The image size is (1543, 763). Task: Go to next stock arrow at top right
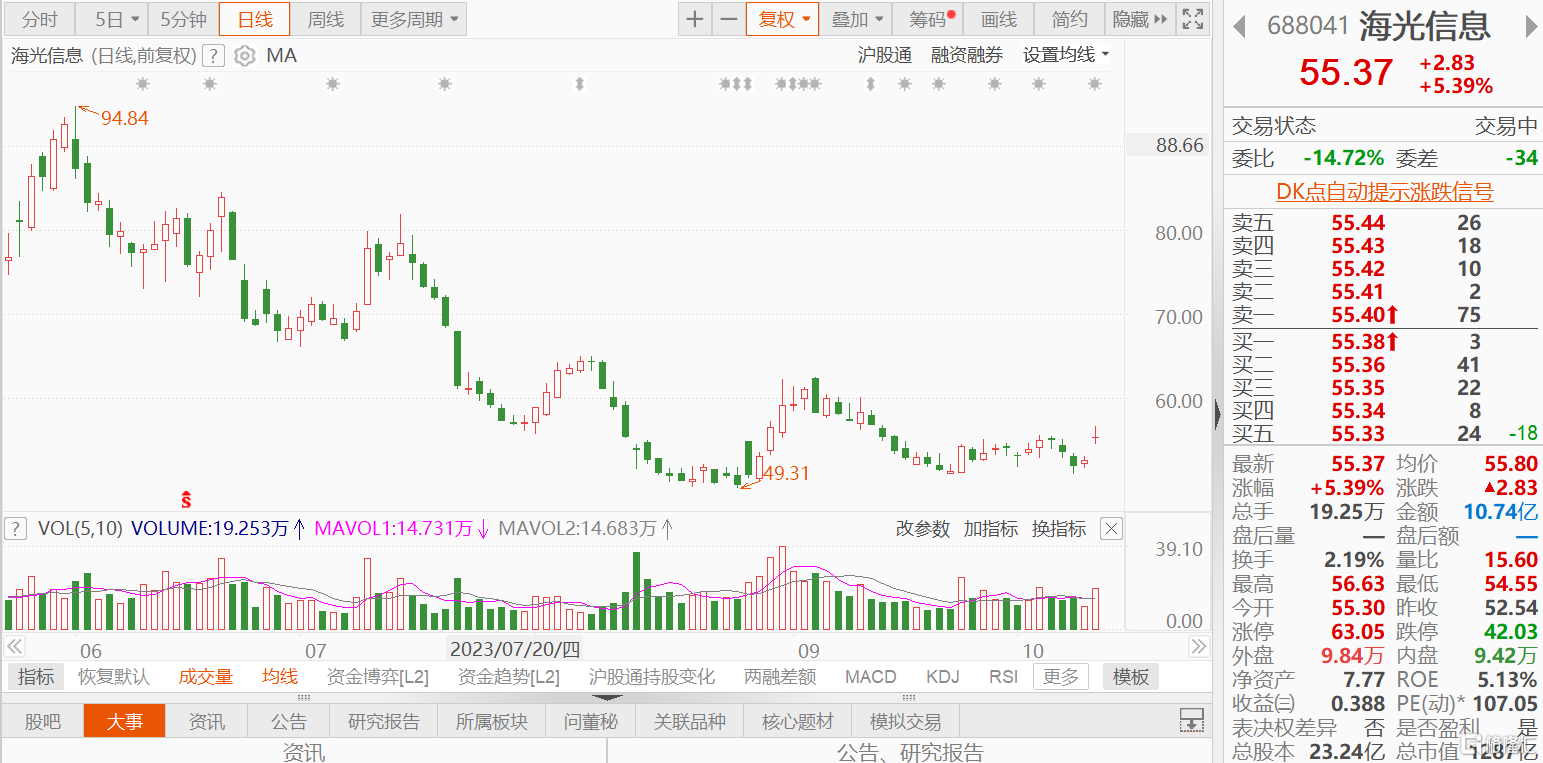(x=1532, y=26)
